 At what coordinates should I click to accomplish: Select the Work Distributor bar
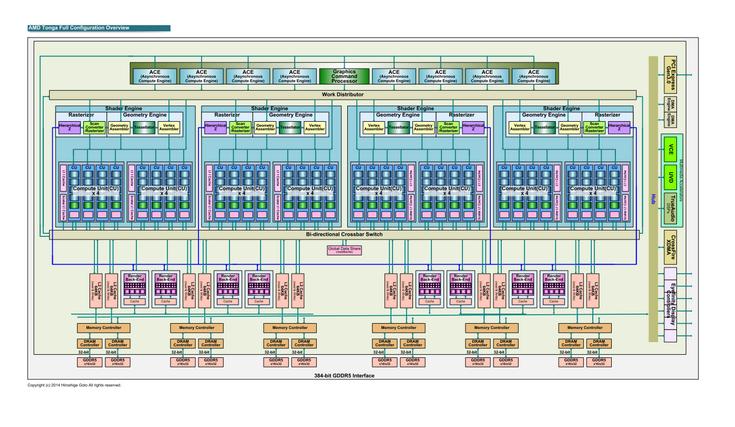coord(343,95)
